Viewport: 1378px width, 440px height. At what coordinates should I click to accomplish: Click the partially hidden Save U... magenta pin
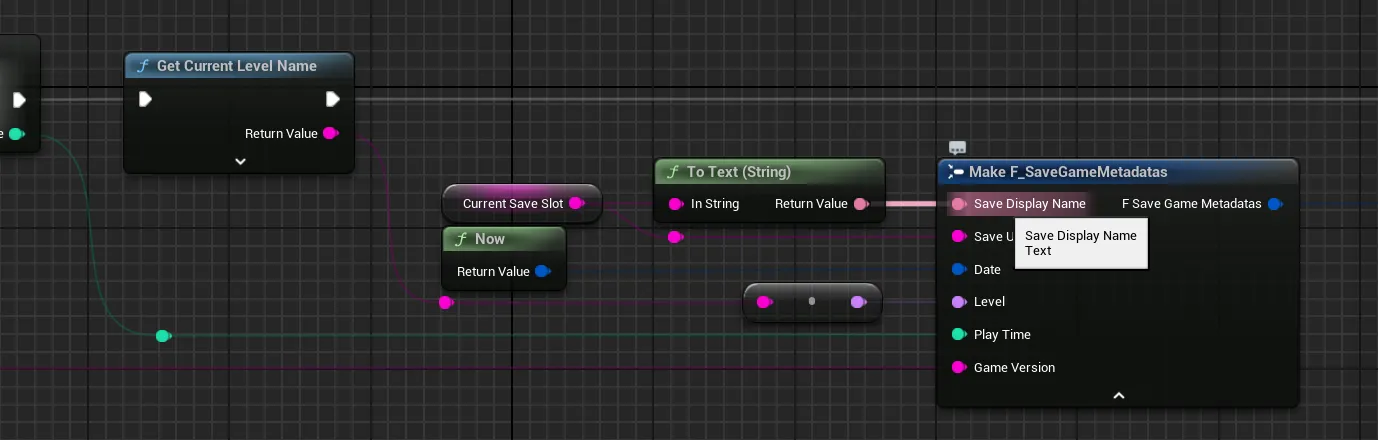point(958,236)
